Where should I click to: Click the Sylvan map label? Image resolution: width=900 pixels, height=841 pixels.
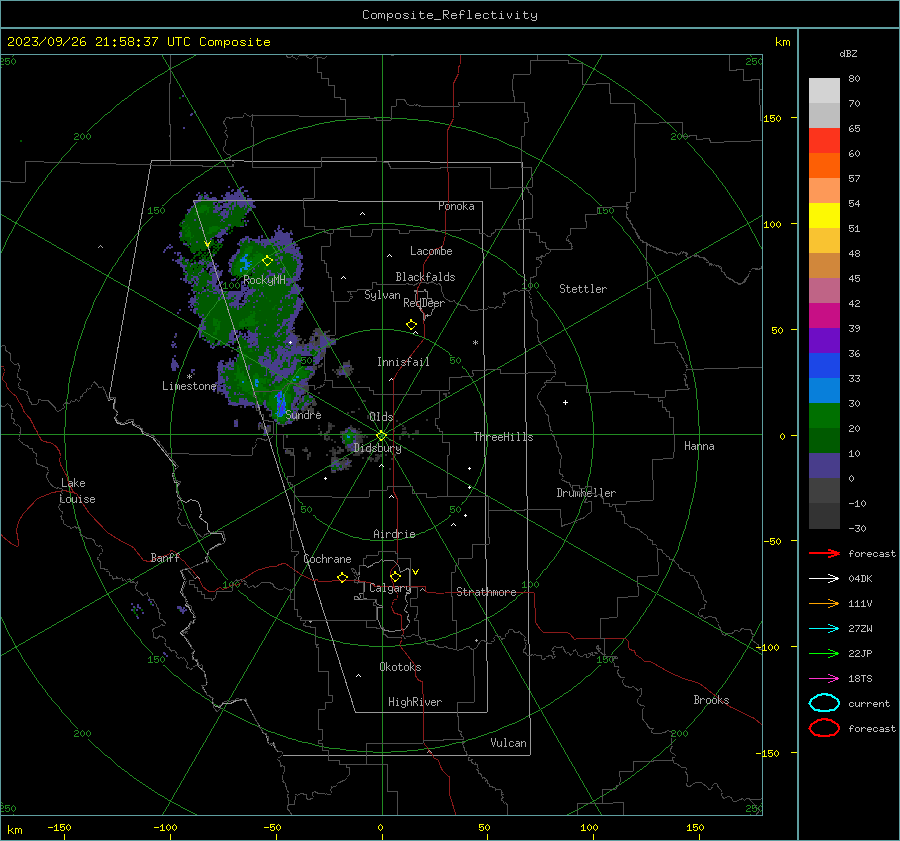[382, 295]
